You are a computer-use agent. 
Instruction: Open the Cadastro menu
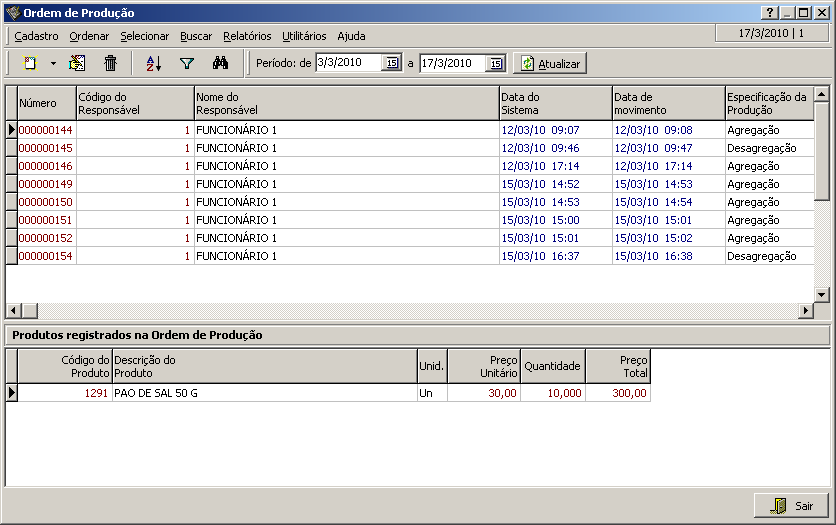(36, 36)
